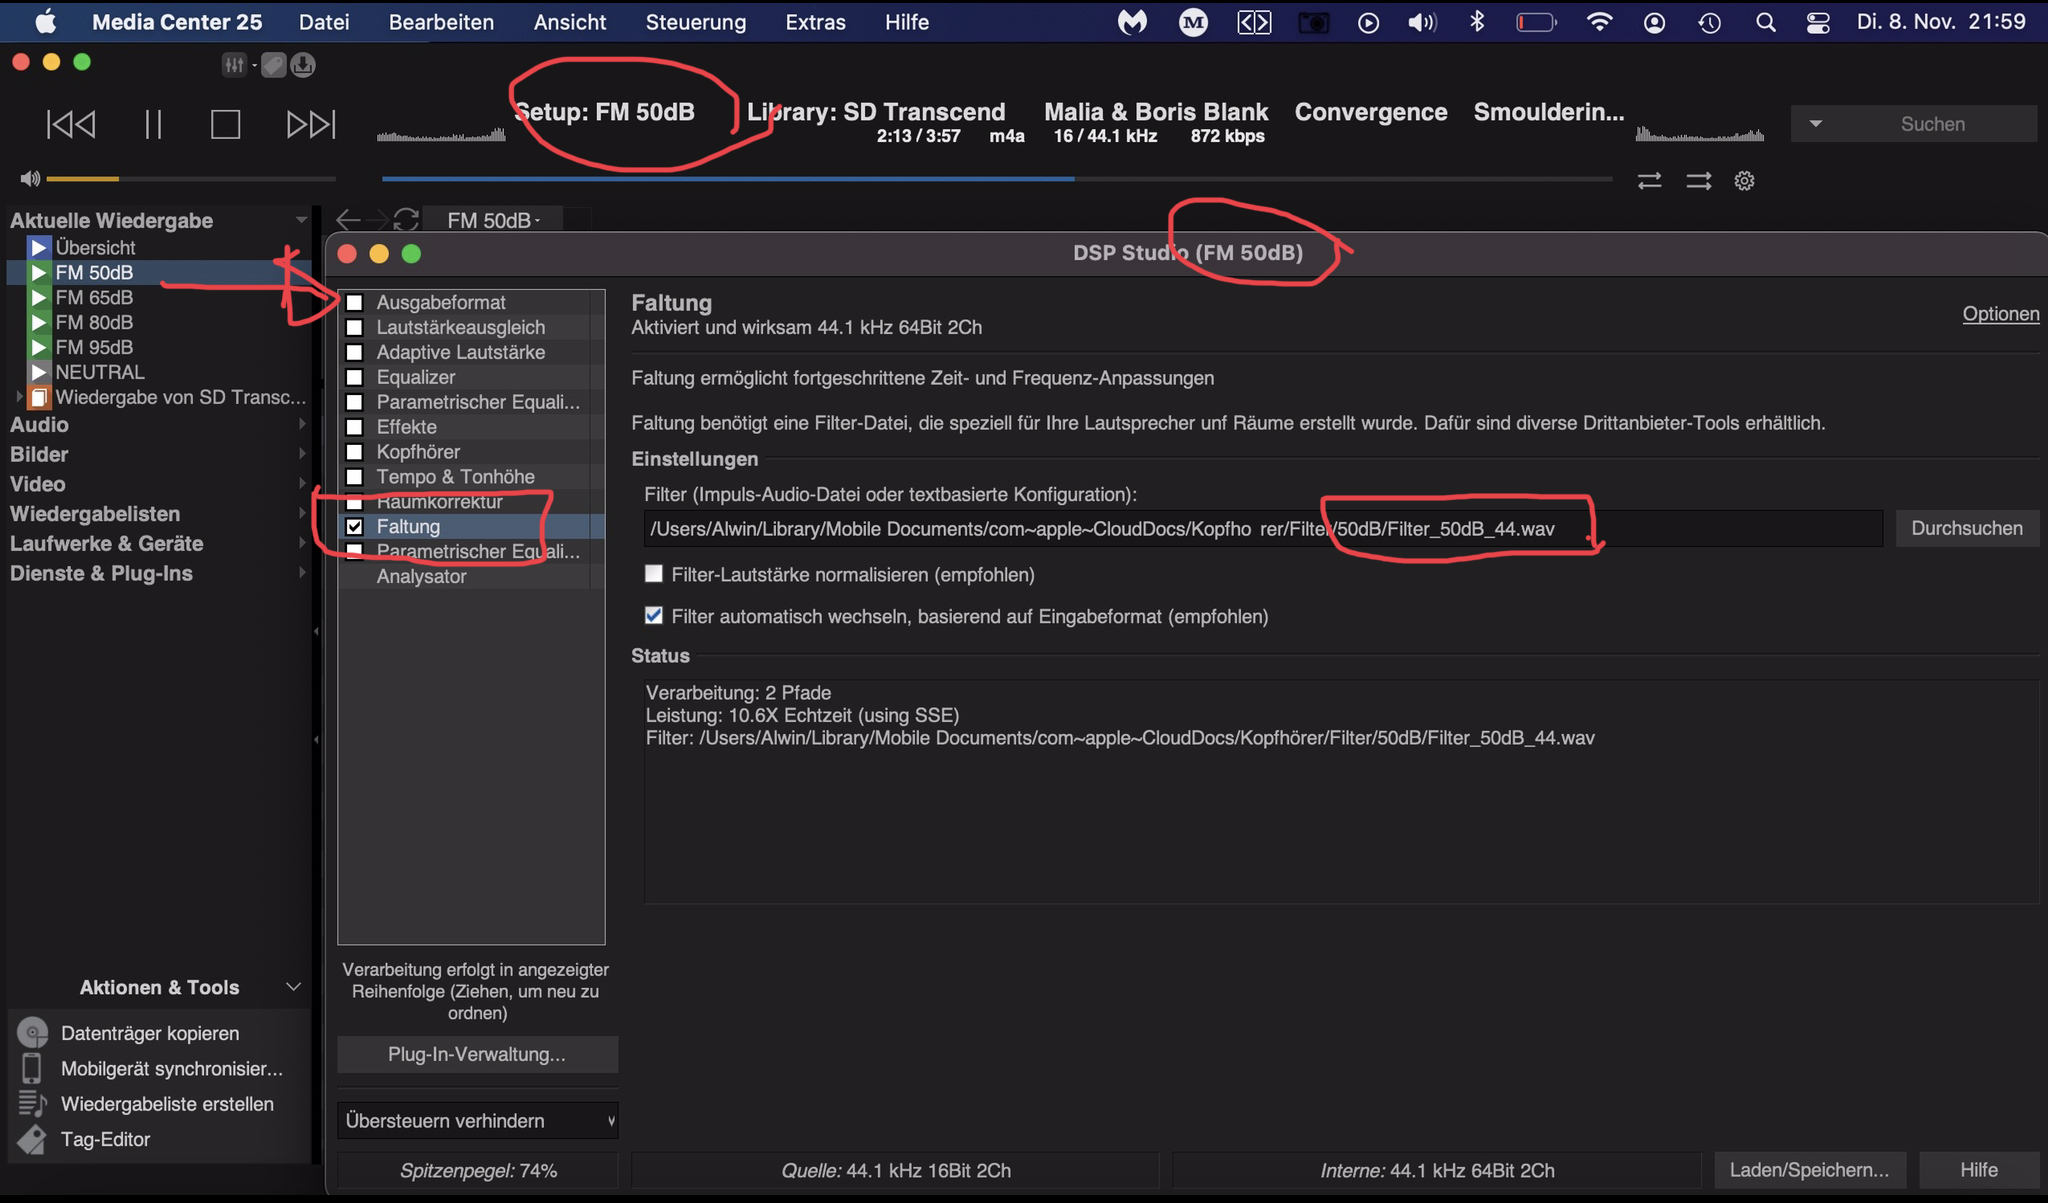Screen dimensions: 2048x1203
Task: Open the Extras menu
Action: (815, 22)
